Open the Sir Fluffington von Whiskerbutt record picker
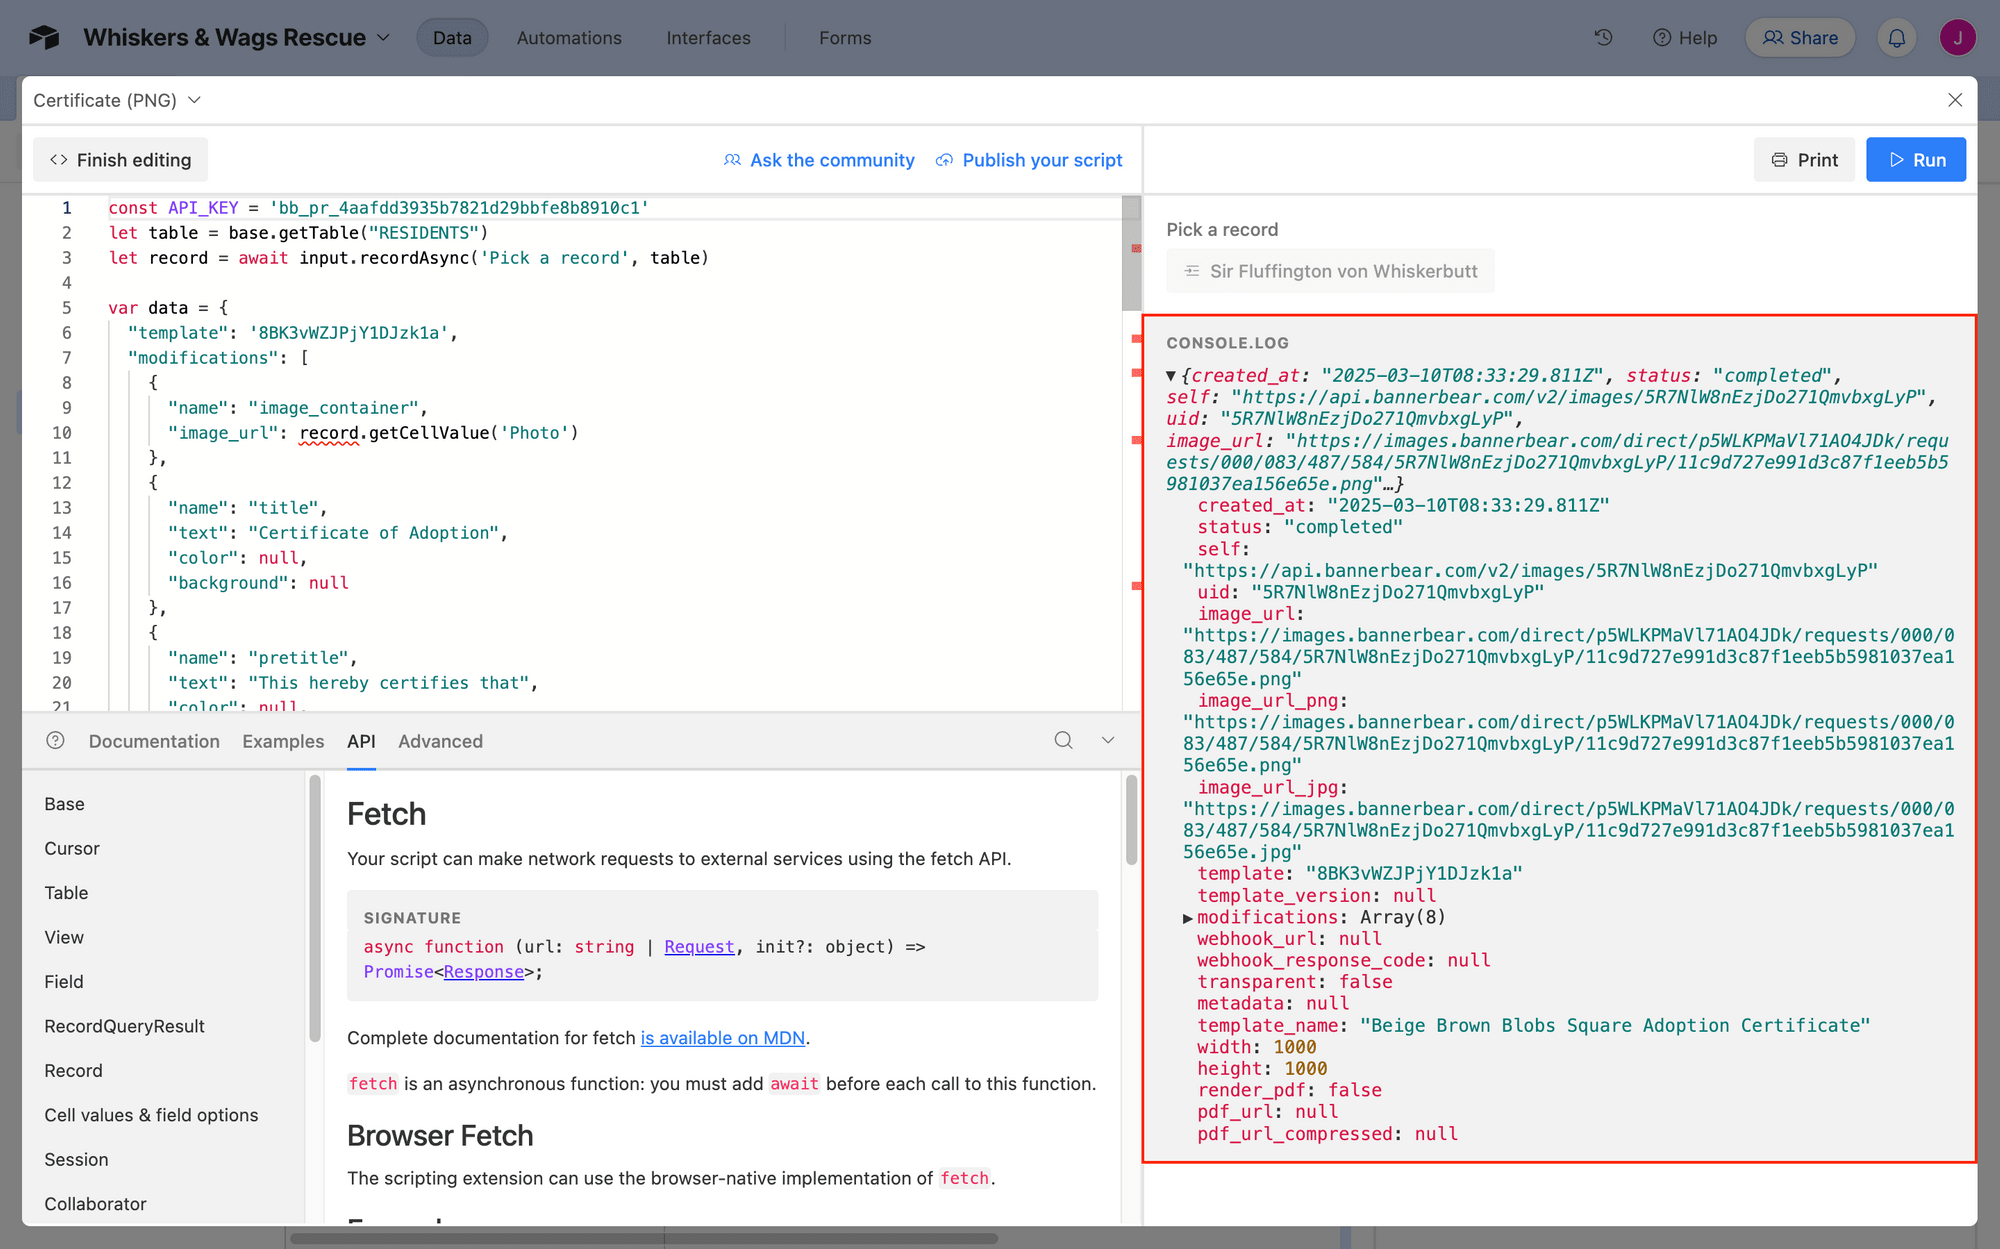 coord(1330,270)
